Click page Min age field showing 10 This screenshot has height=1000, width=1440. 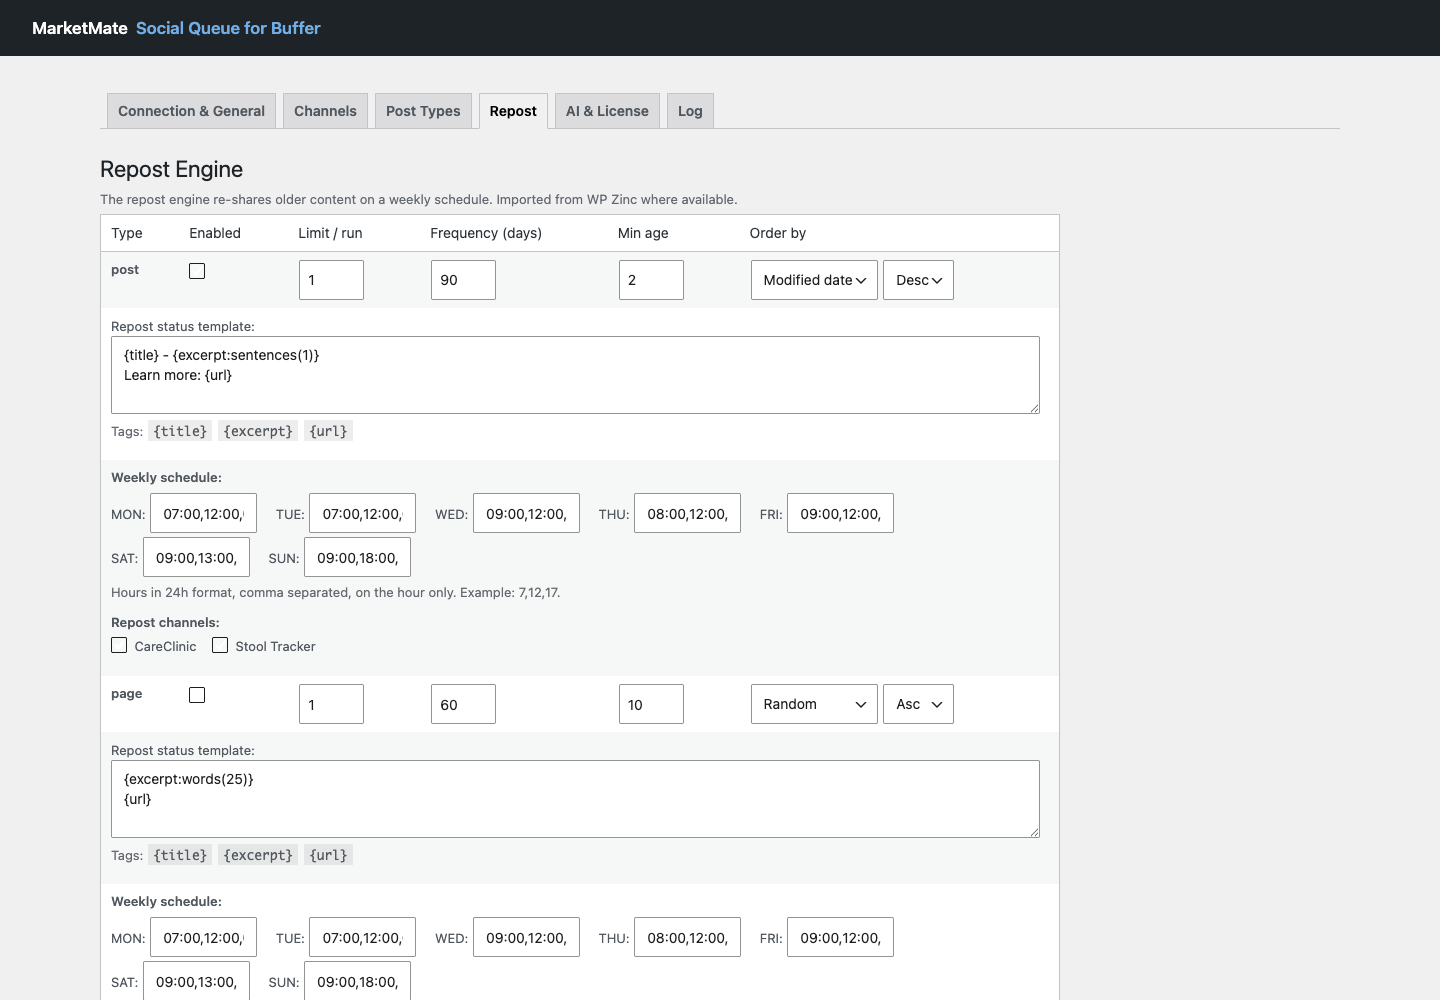click(x=651, y=704)
